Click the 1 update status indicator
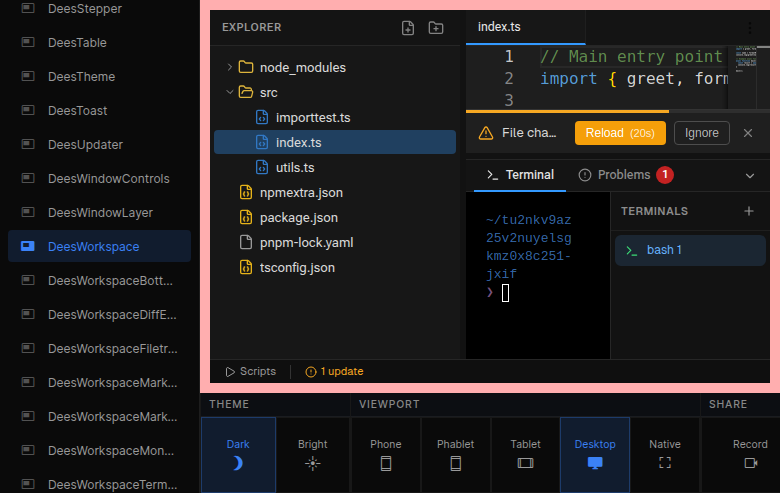 [334, 371]
